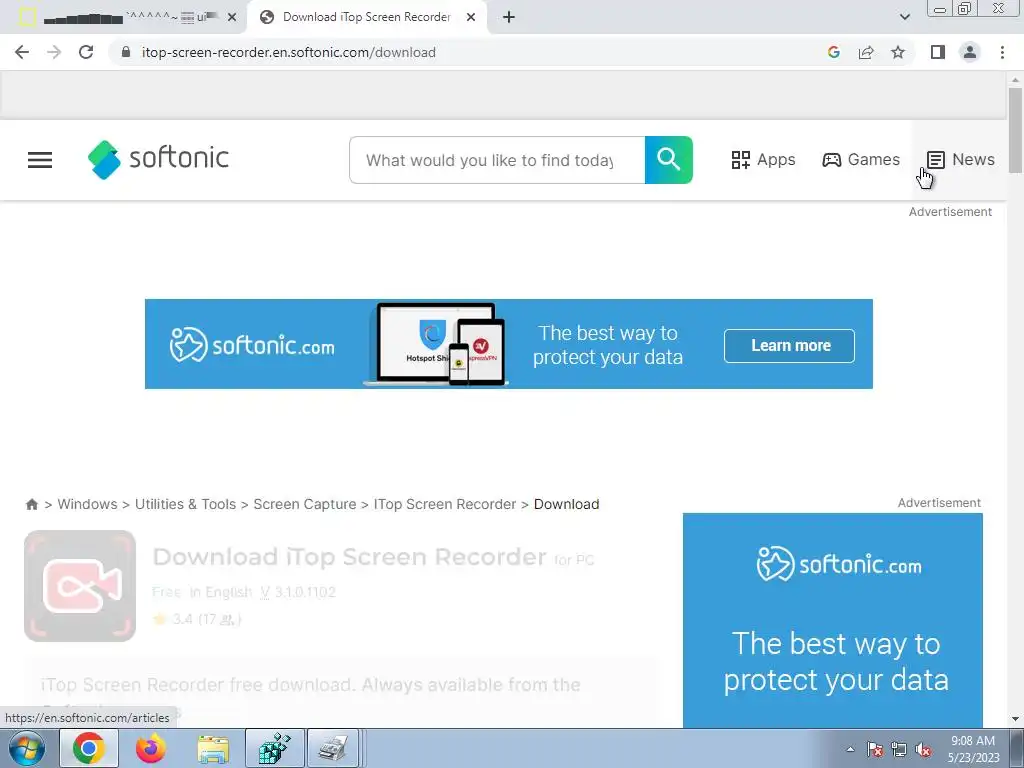Close the first browser tab
The height and width of the screenshot is (768, 1024).
[232, 18]
